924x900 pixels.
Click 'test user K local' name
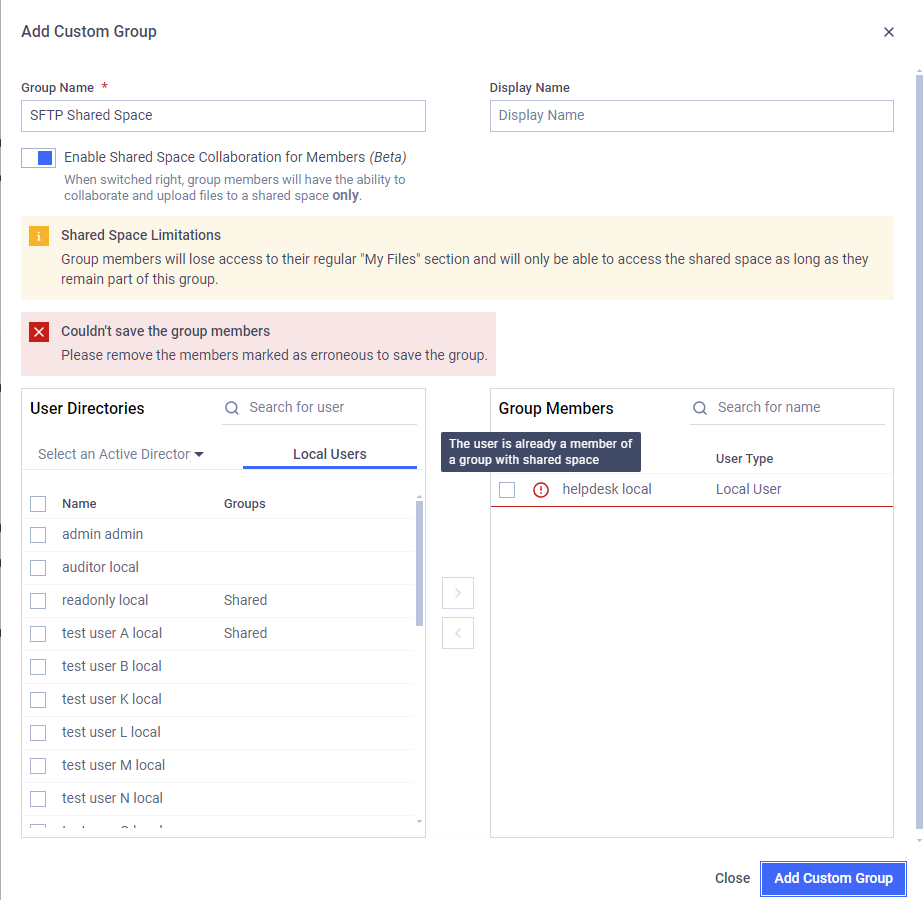click(112, 700)
